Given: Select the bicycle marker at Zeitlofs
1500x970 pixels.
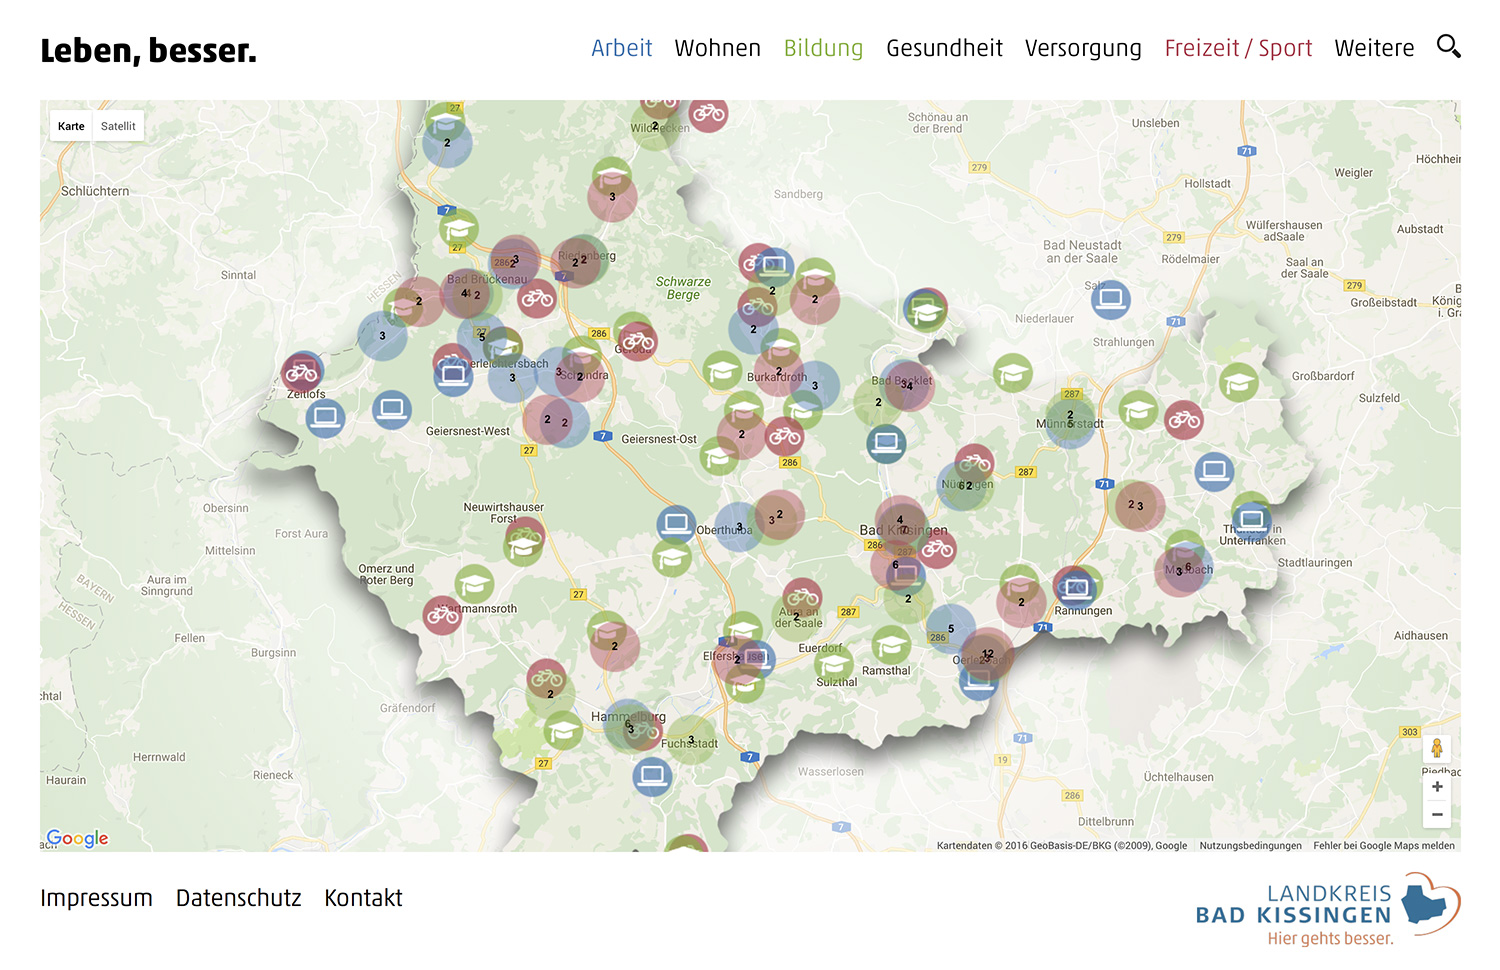Looking at the screenshot, I should click(x=301, y=374).
